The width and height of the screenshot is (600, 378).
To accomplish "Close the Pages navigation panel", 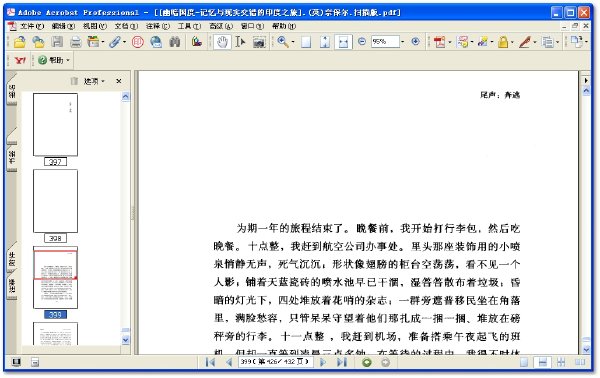I will [x=119, y=81].
